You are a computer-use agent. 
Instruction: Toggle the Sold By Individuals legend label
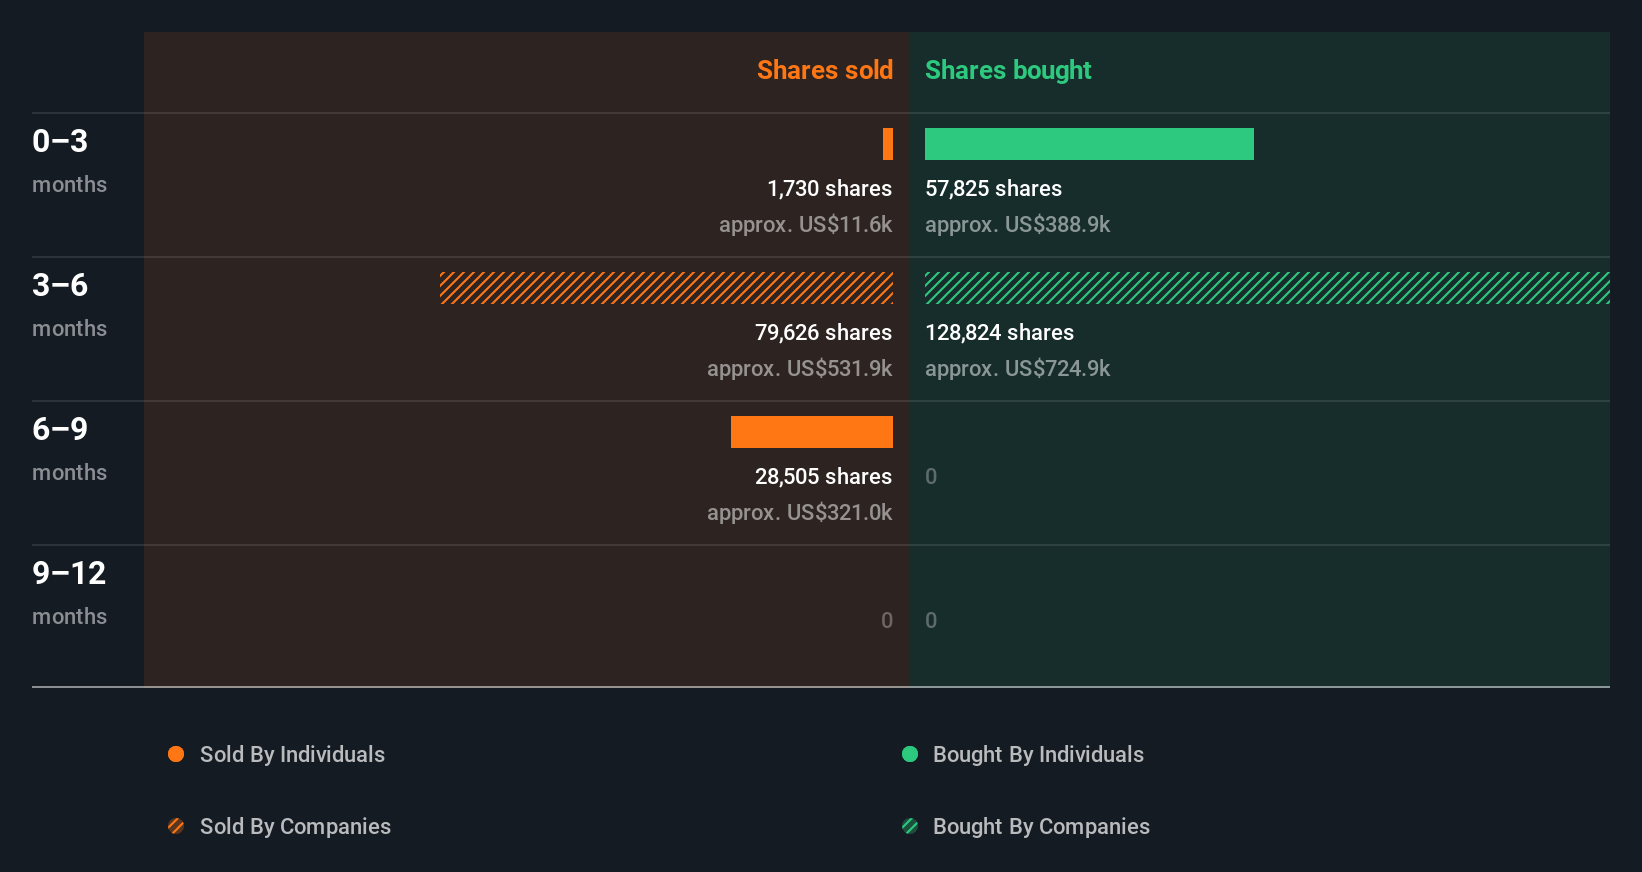coord(292,754)
